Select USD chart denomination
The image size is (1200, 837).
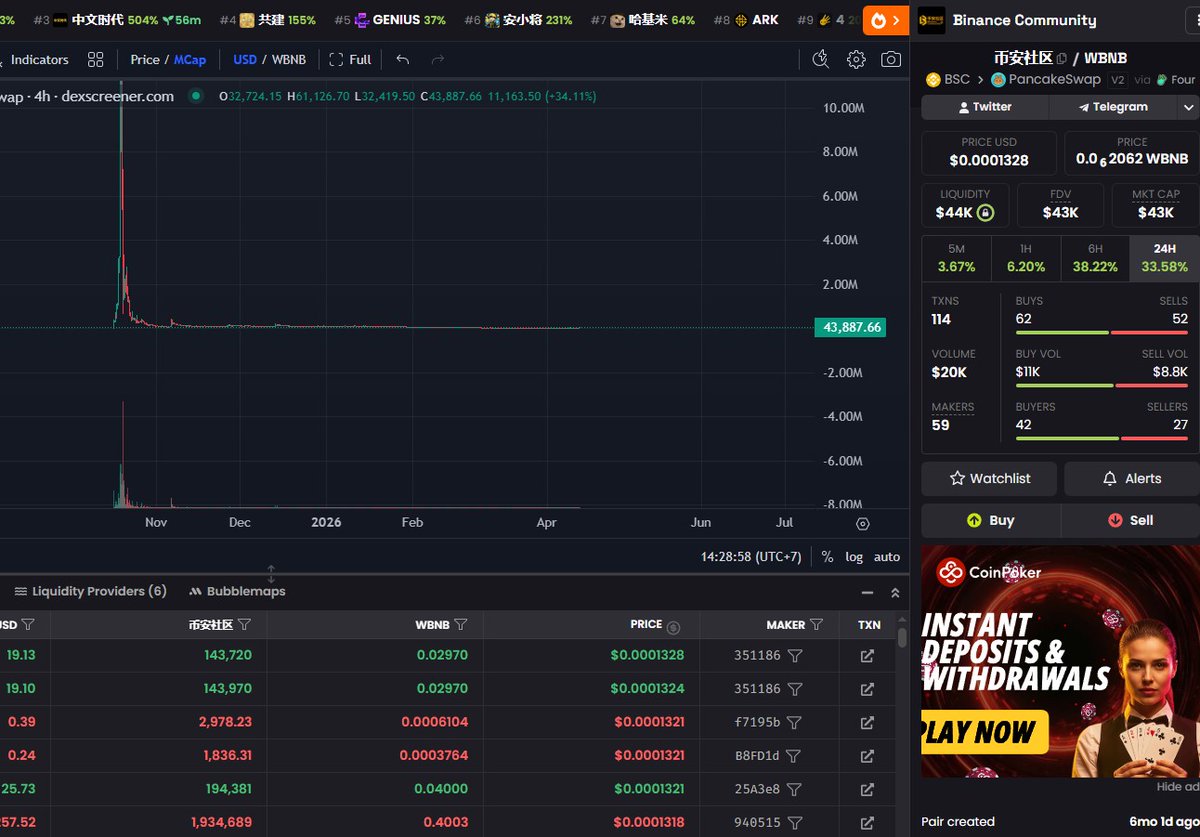coord(245,60)
